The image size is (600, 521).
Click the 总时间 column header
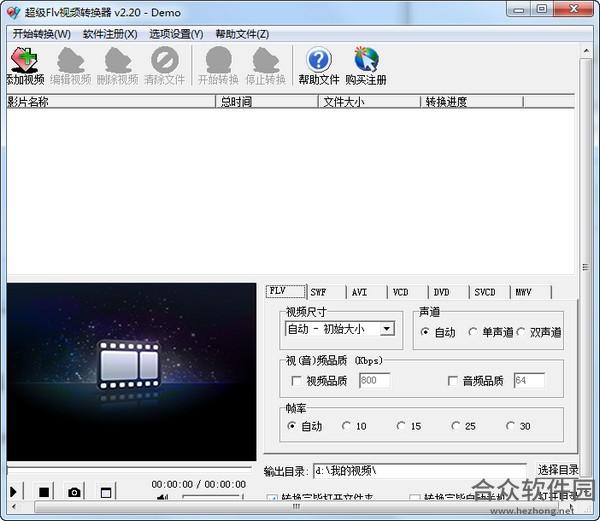click(267, 102)
